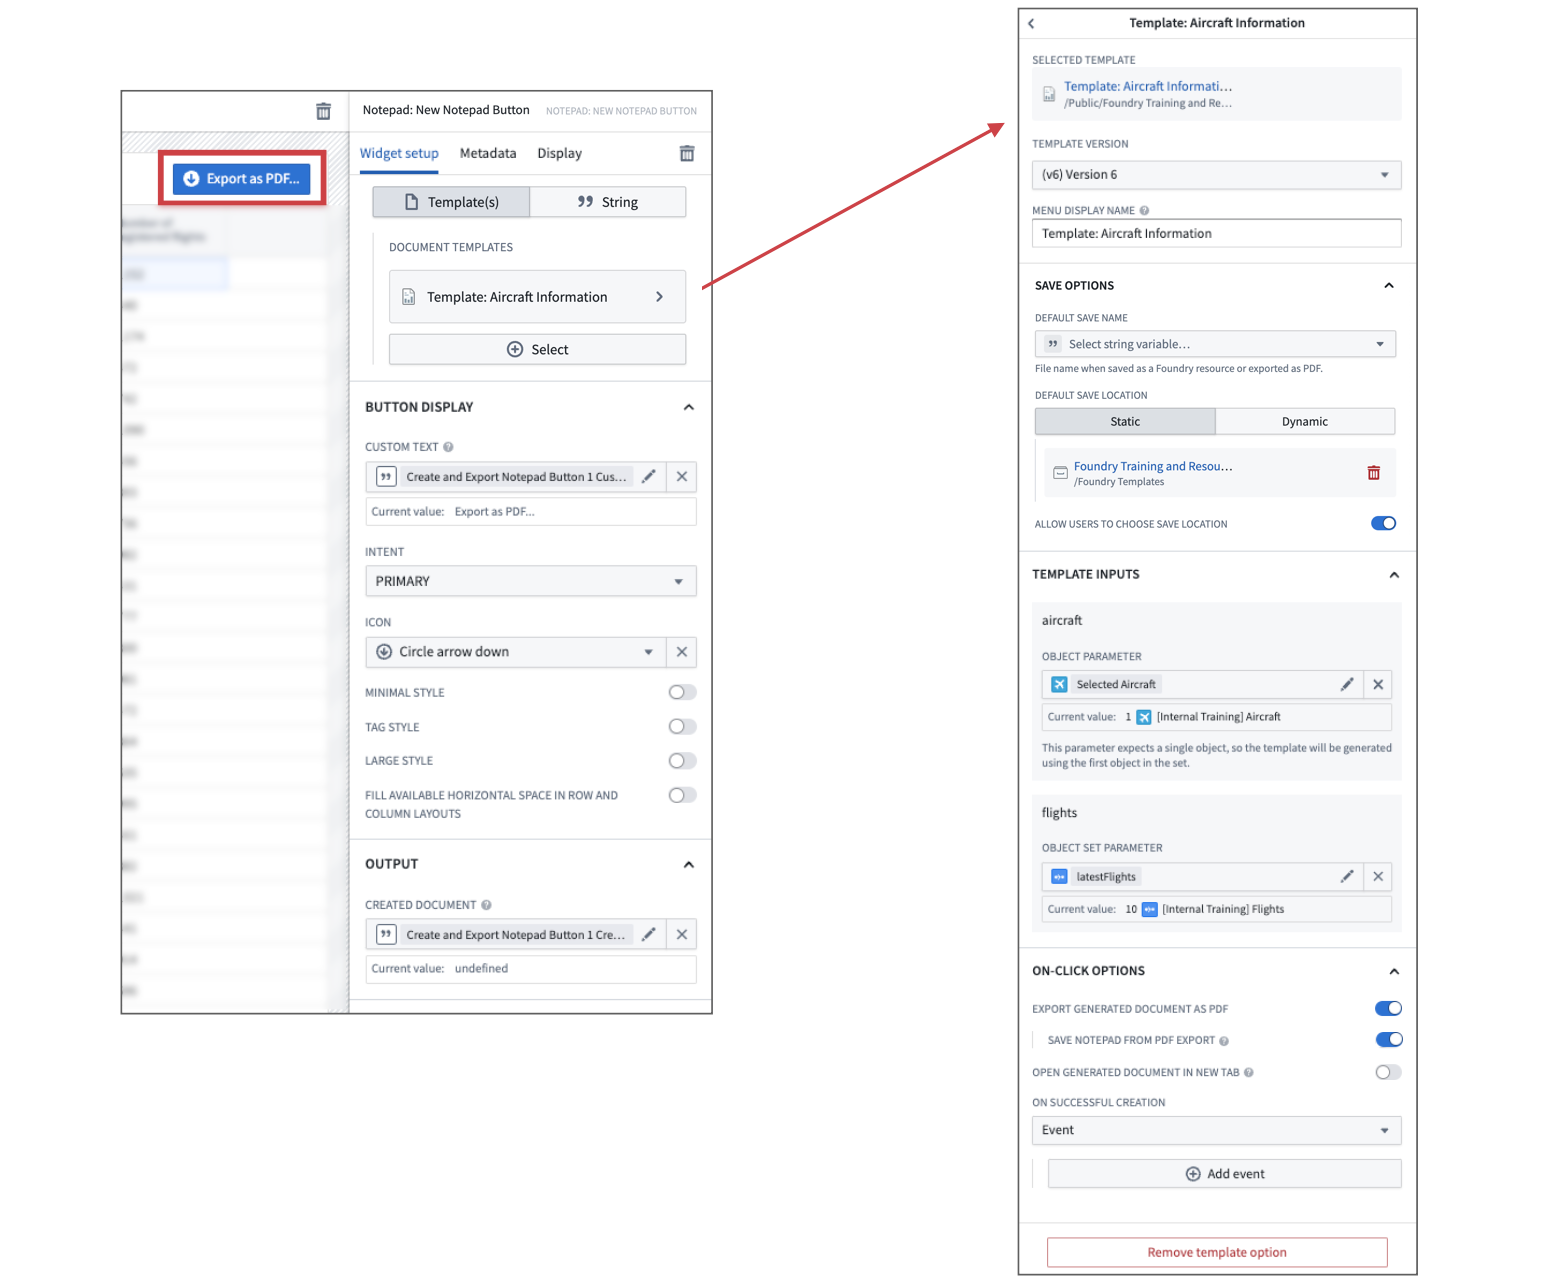
Task: Choose Dynamic save location tab
Action: click(x=1305, y=421)
